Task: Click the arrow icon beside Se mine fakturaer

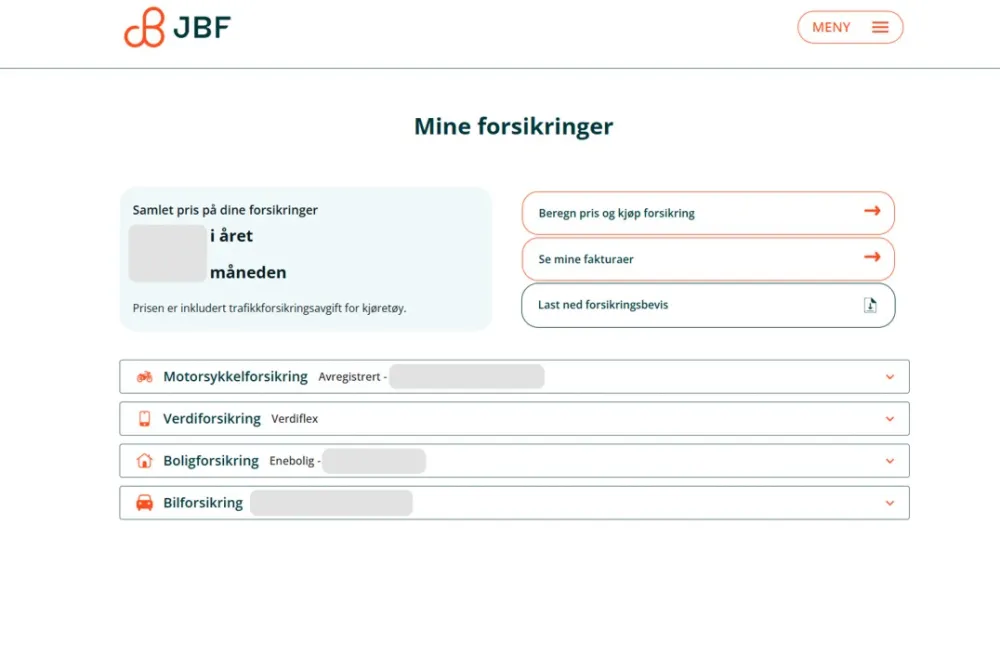Action: tap(872, 257)
